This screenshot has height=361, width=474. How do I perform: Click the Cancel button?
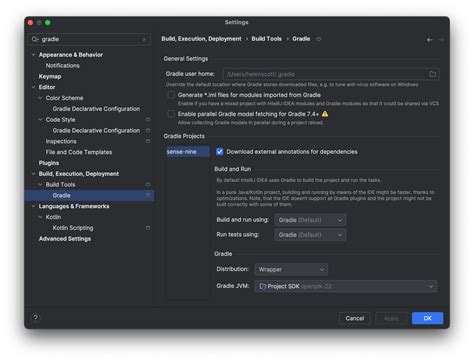click(355, 318)
